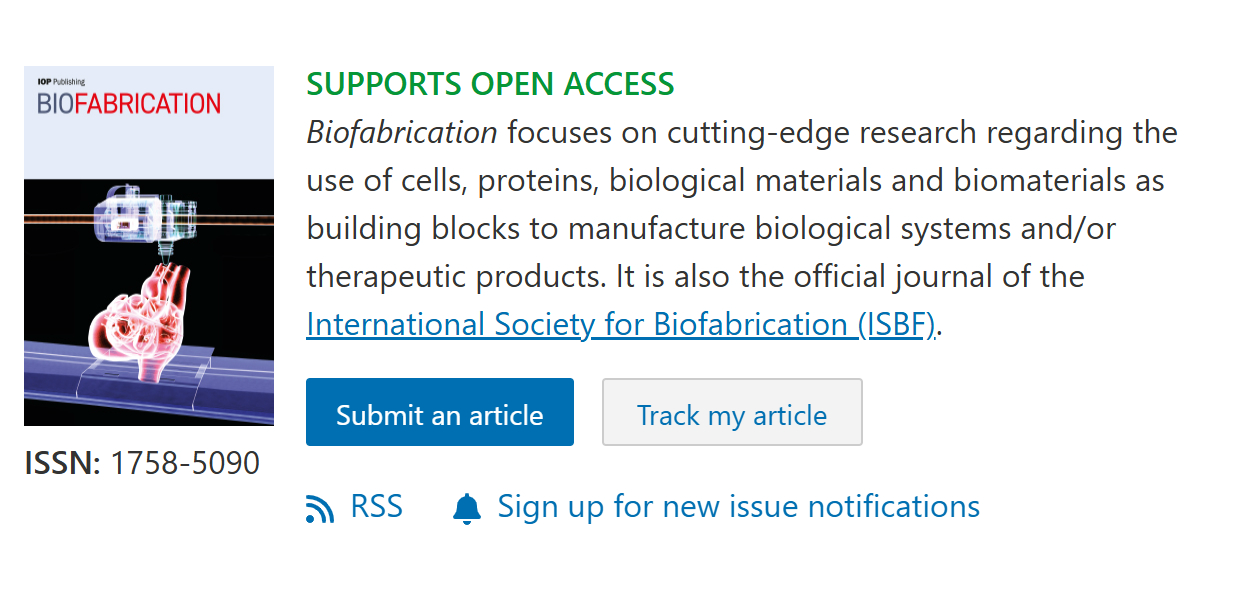Click the bold ISSN label

pos(62,463)
